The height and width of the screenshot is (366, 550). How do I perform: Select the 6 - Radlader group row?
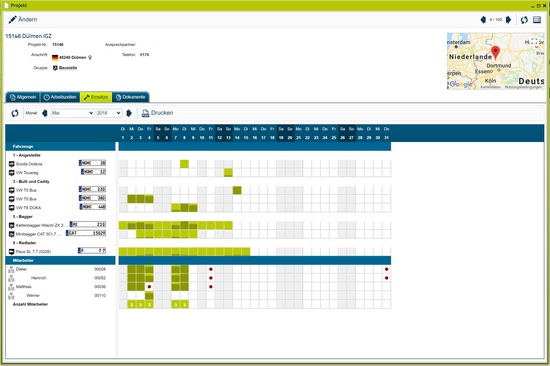[25, 243]
